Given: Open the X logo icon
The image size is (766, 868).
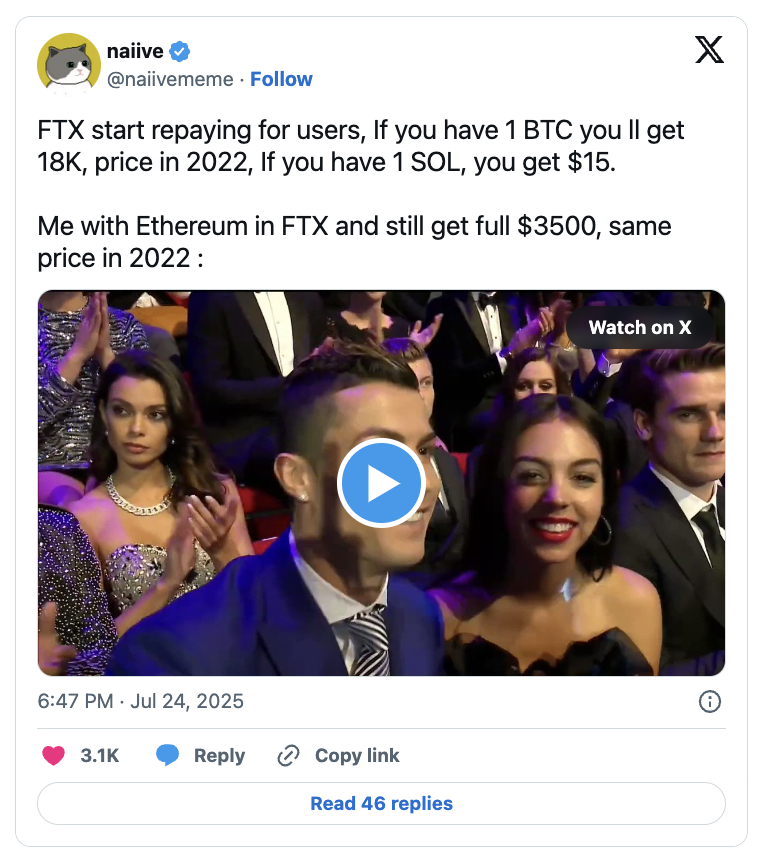Looking at the screenshot, I should coord(709,50).
